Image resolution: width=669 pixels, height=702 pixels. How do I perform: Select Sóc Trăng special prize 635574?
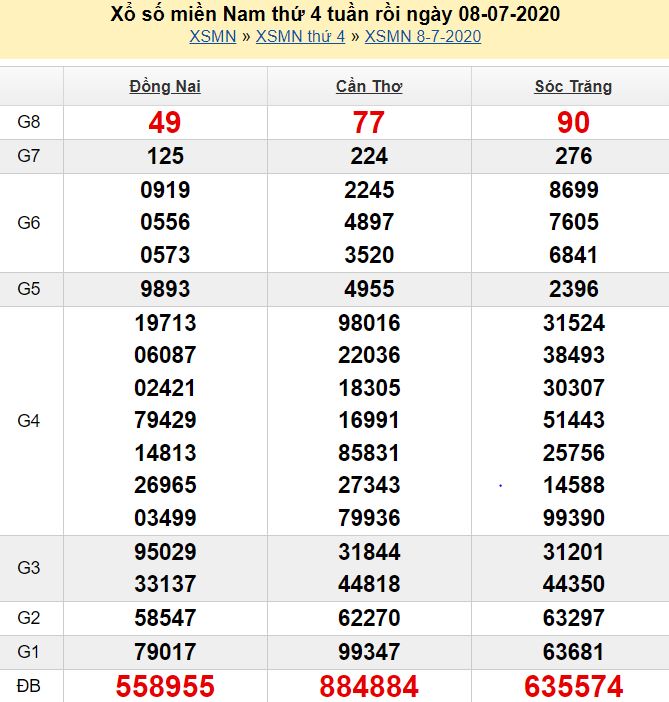pyautogui.click(x=574, y=686)
